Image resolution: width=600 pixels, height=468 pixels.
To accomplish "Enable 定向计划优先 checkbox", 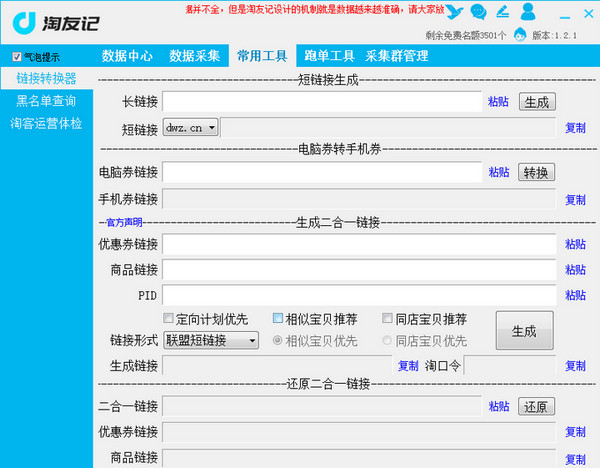I will coord(168,319).
